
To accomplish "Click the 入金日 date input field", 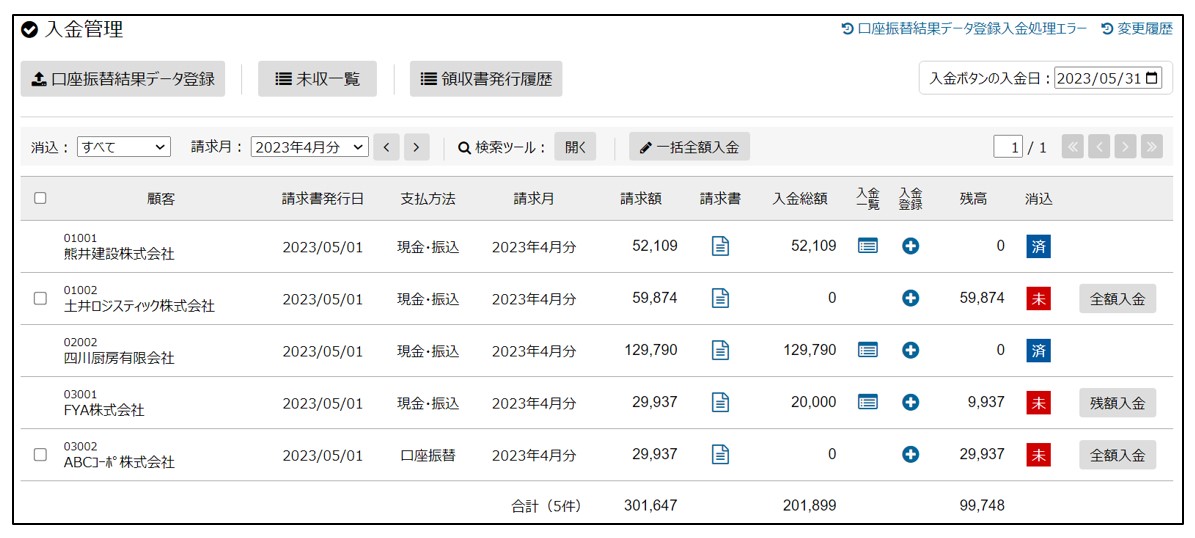I will (x=1108, y=78).
